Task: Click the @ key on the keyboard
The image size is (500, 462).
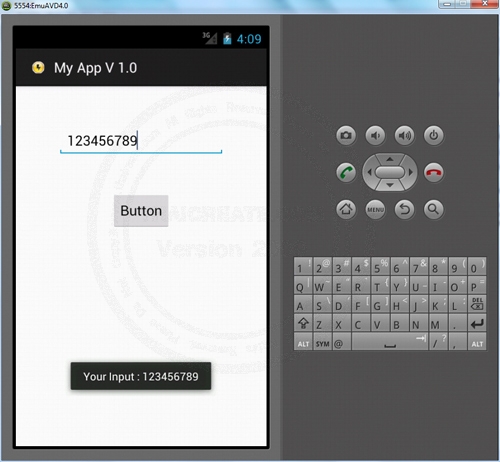Action: pos(341,342)
